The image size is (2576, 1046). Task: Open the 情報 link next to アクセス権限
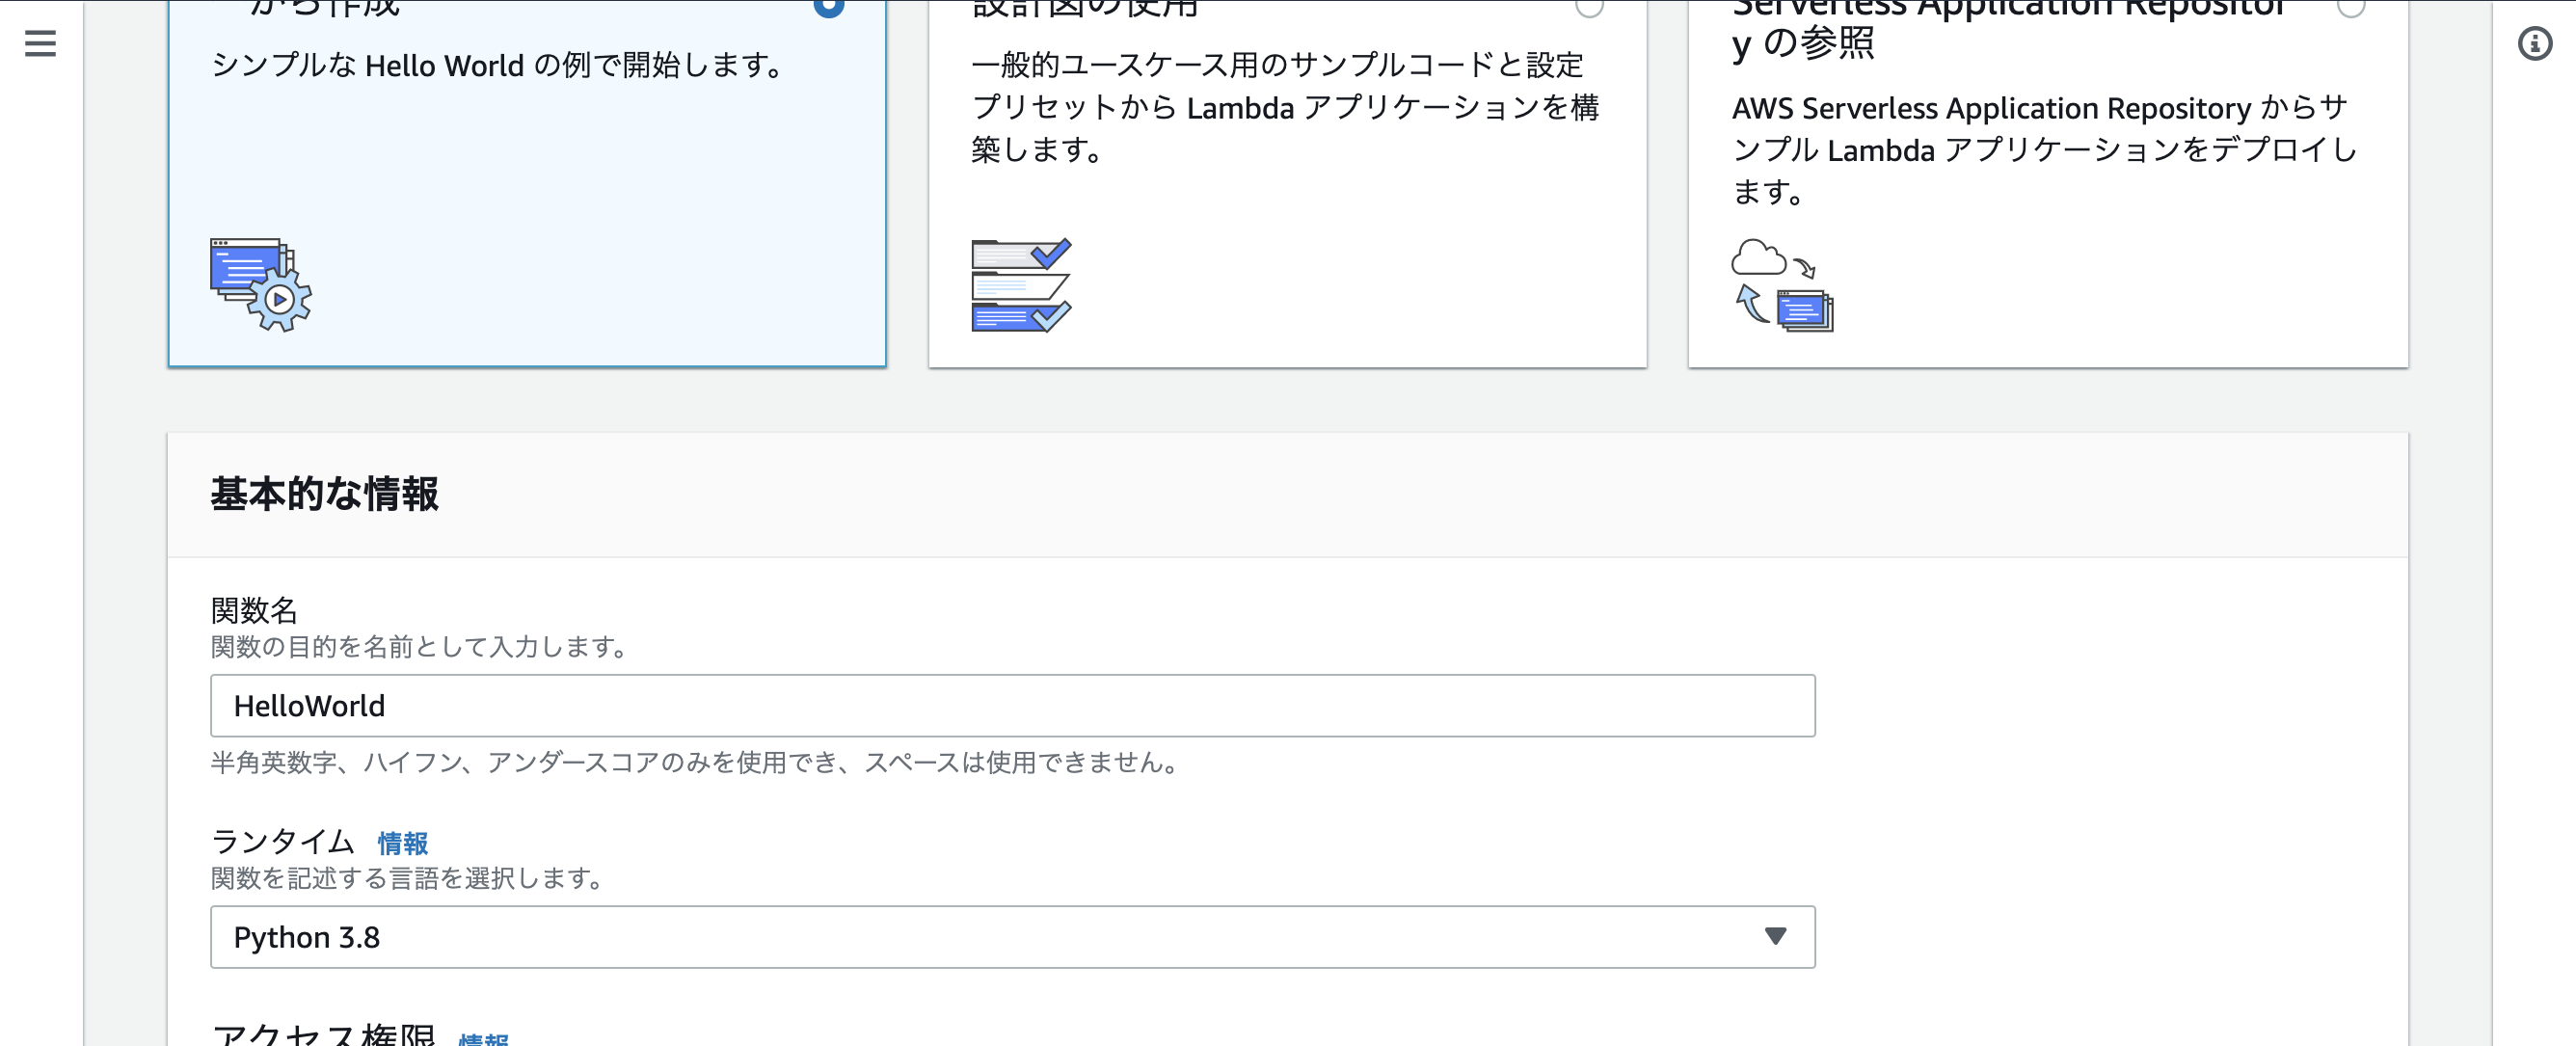coord(482,1041)
